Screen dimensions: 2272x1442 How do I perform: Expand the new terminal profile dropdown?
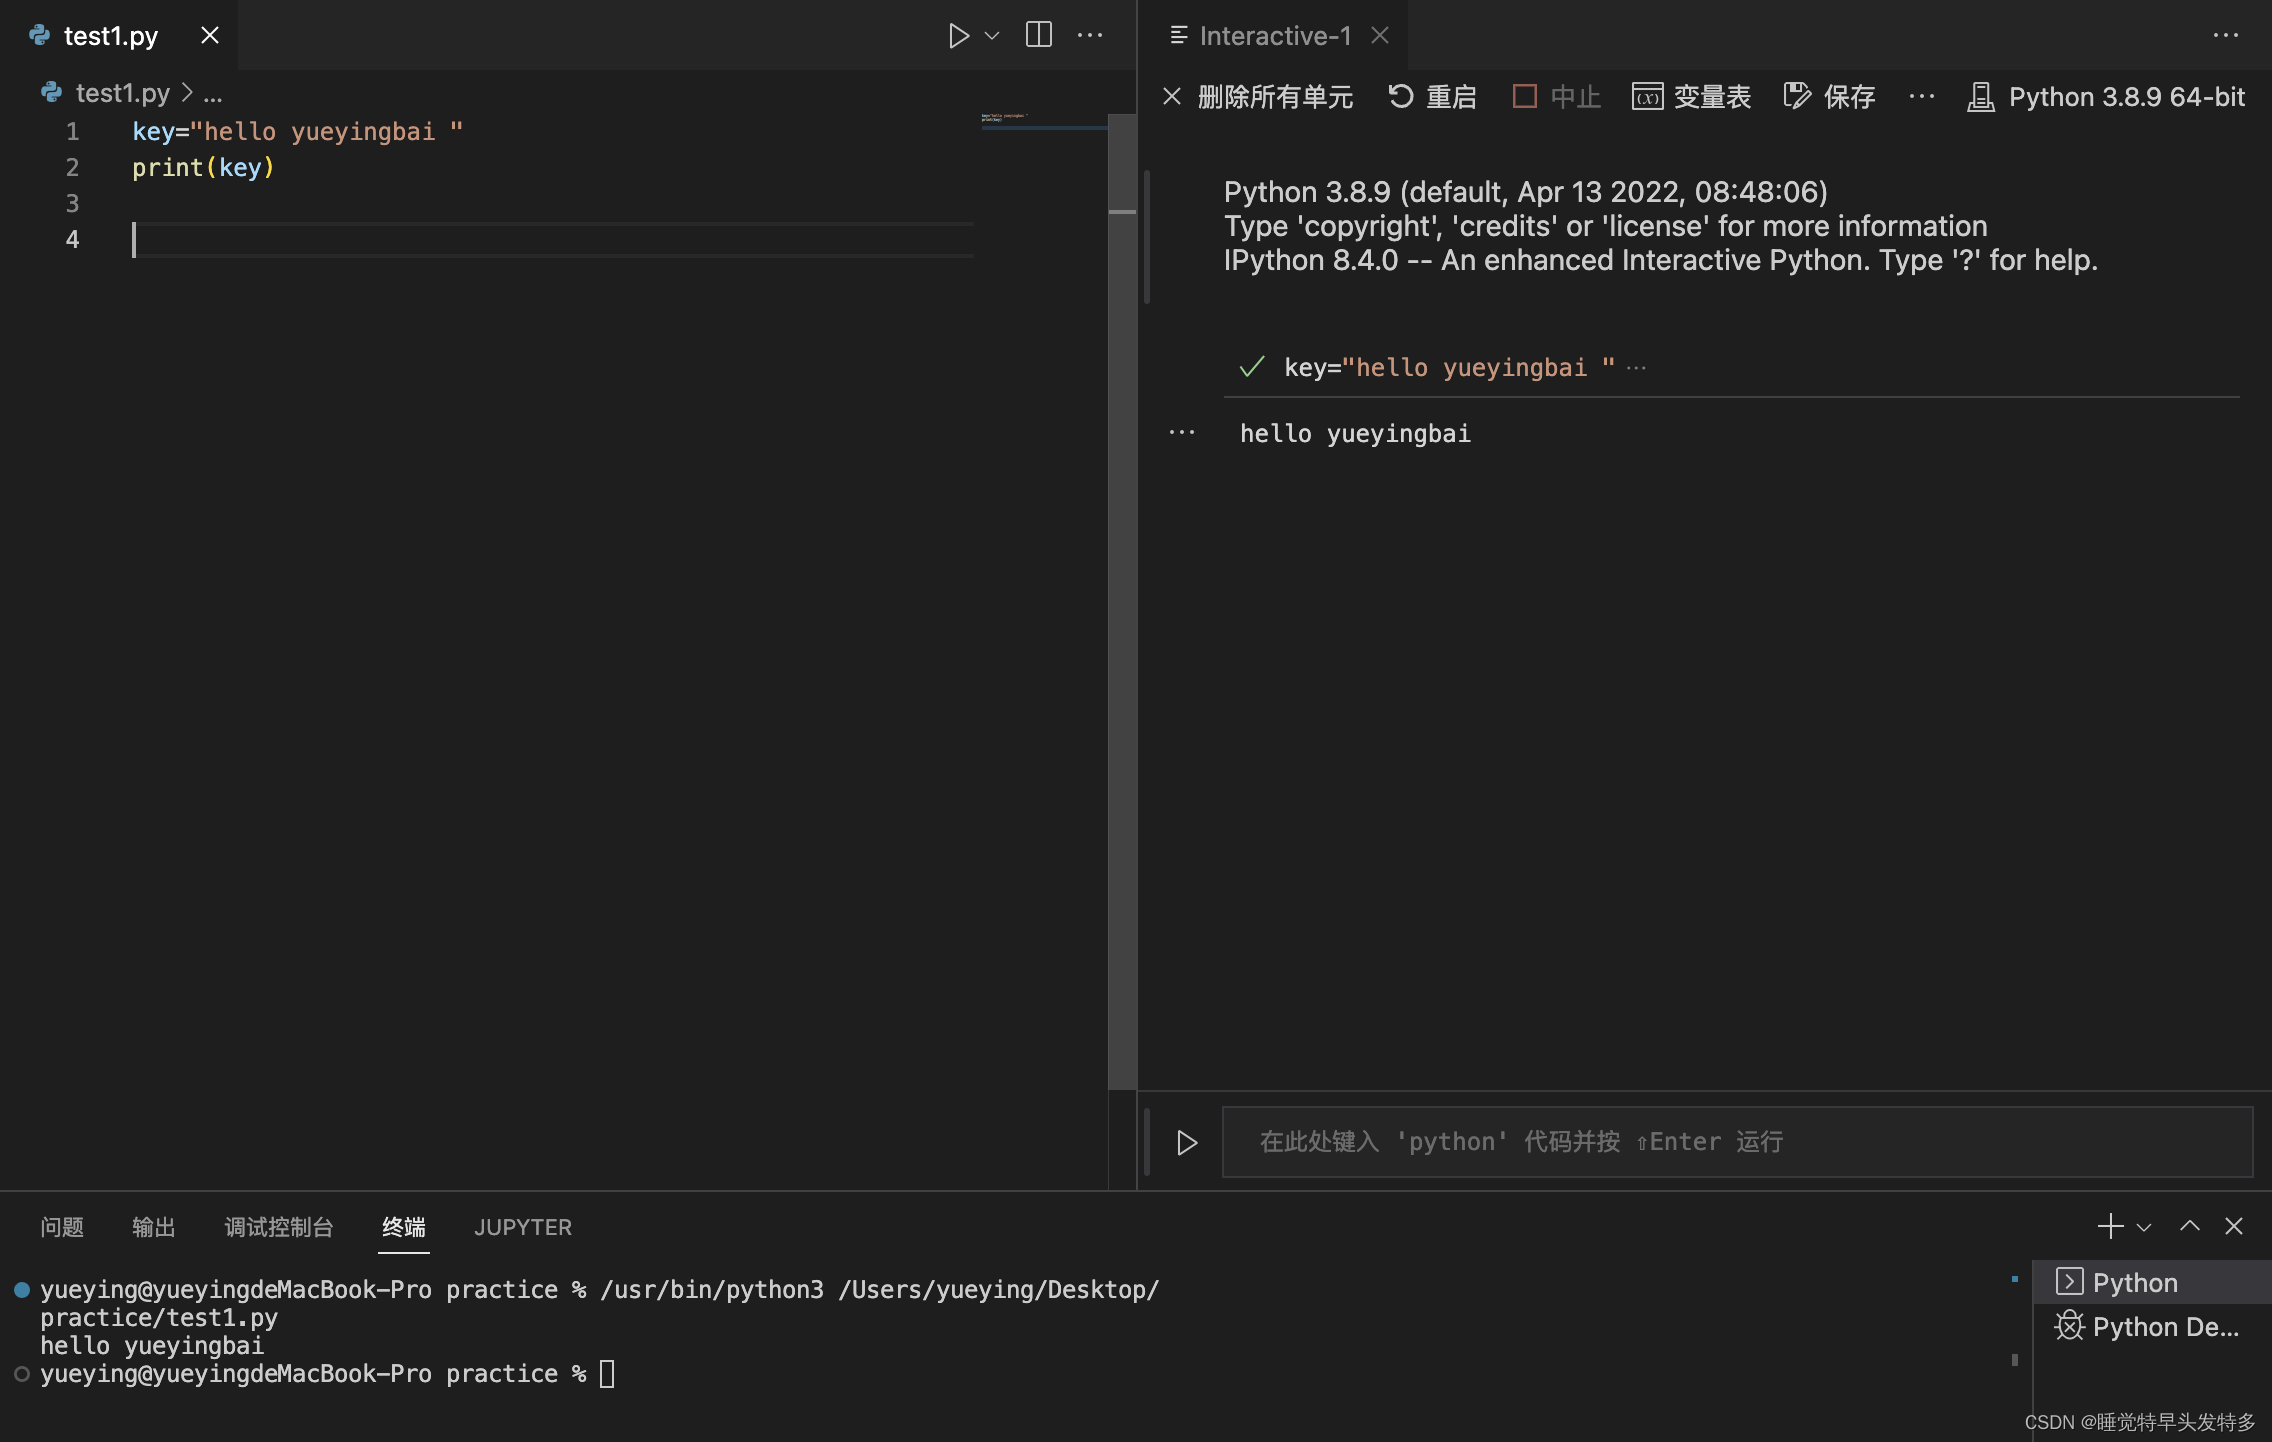2144,1227
